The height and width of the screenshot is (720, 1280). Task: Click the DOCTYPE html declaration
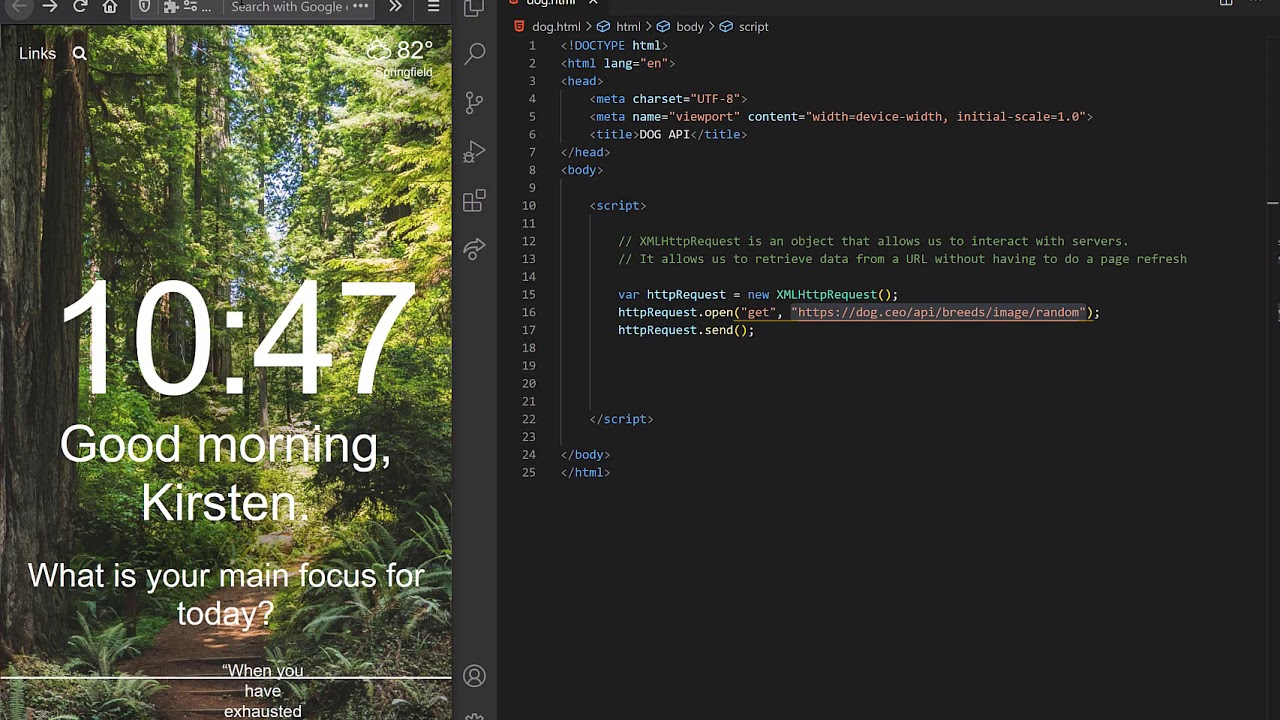click(614, 46)
